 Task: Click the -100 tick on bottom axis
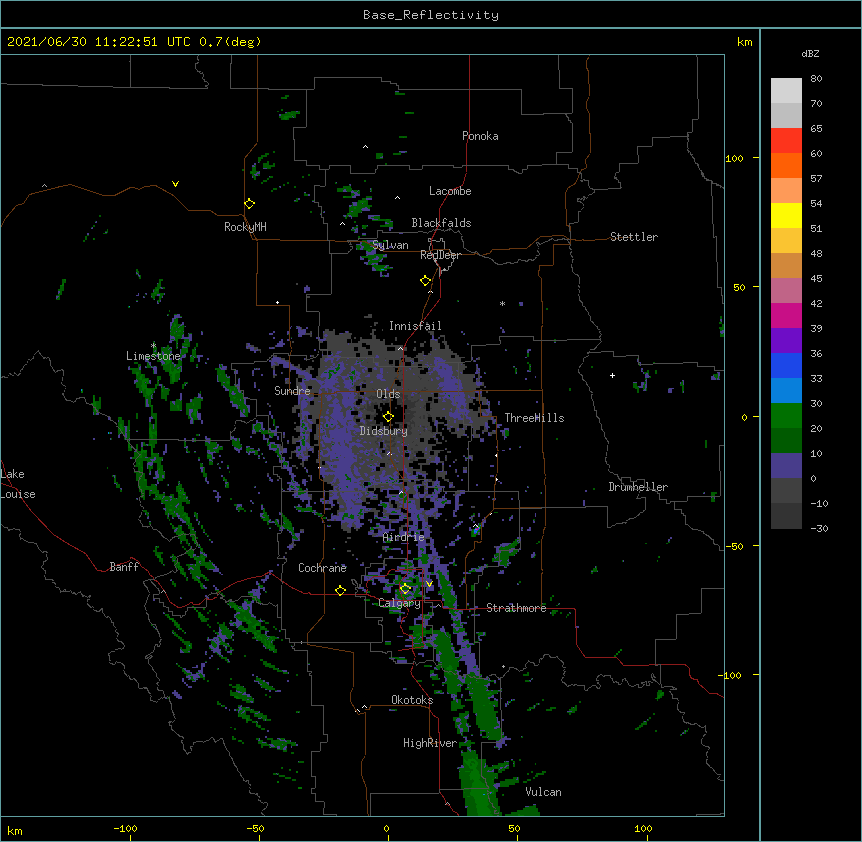point(125,828)
